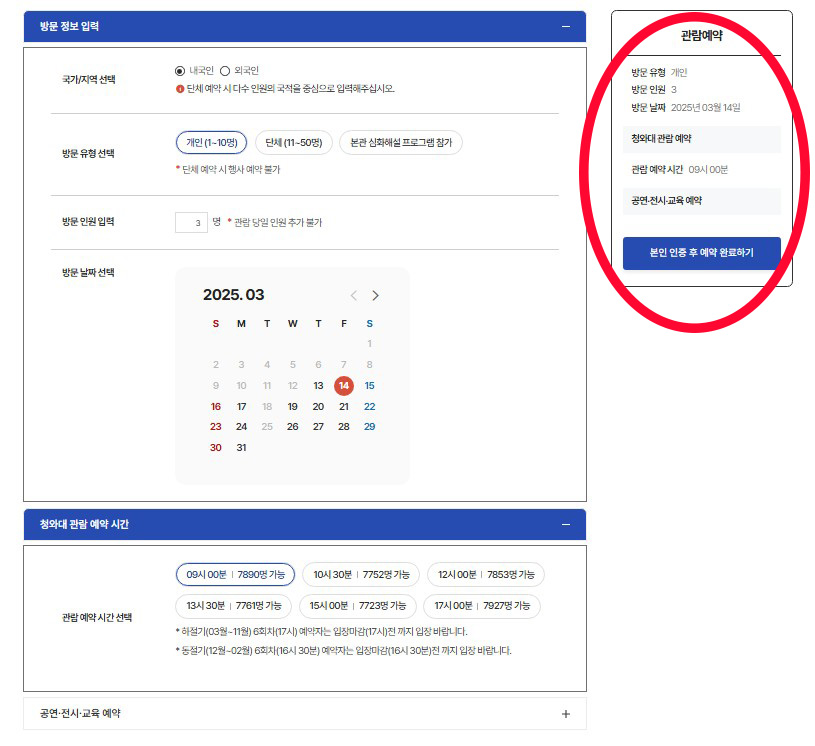Click 본인 인증 후 예약 완료하기 button

pyautogui.click(x=702, y=253)
